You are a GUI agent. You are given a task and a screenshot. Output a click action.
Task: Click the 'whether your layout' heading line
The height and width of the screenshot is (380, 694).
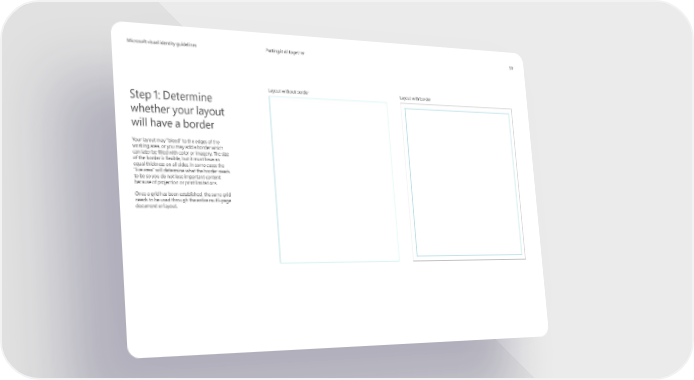(177, 110)
